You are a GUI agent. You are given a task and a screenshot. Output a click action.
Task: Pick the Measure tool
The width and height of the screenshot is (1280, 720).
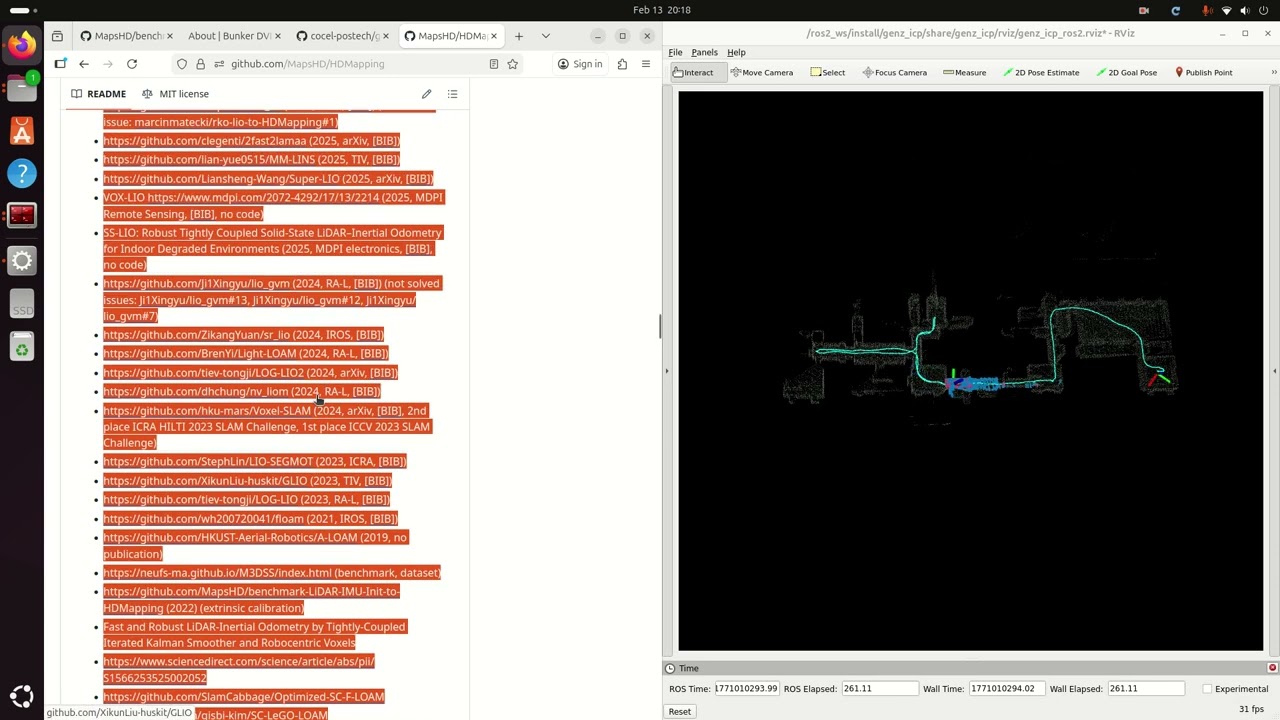point(964,72)
